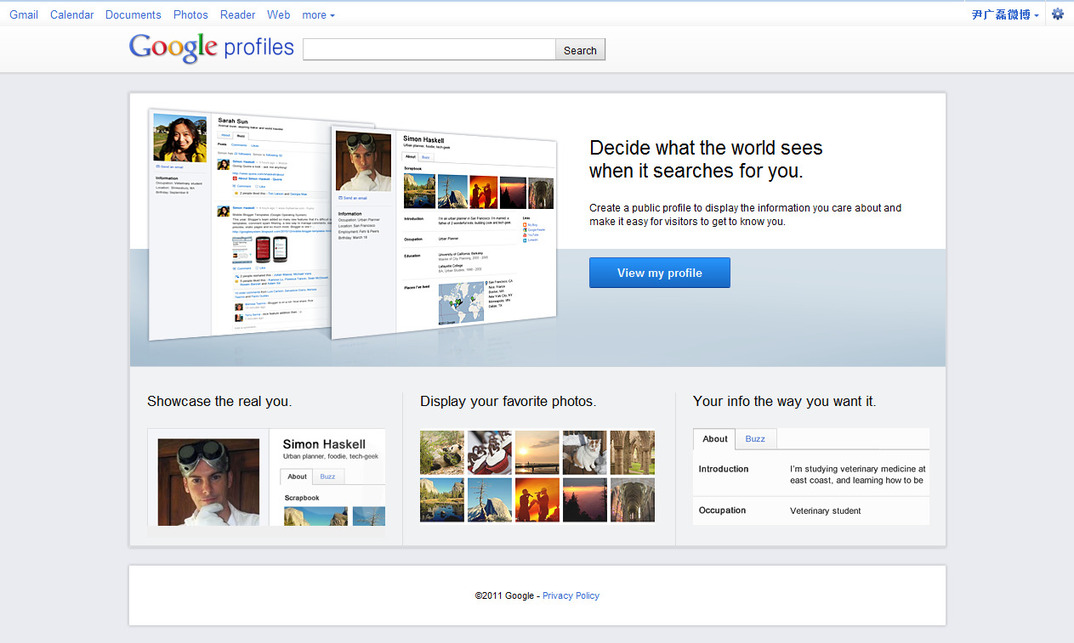Image resolution: width=1074 pixels, height=643 pixels.
Task: Click the profile search text field
Action: [429, 50]
